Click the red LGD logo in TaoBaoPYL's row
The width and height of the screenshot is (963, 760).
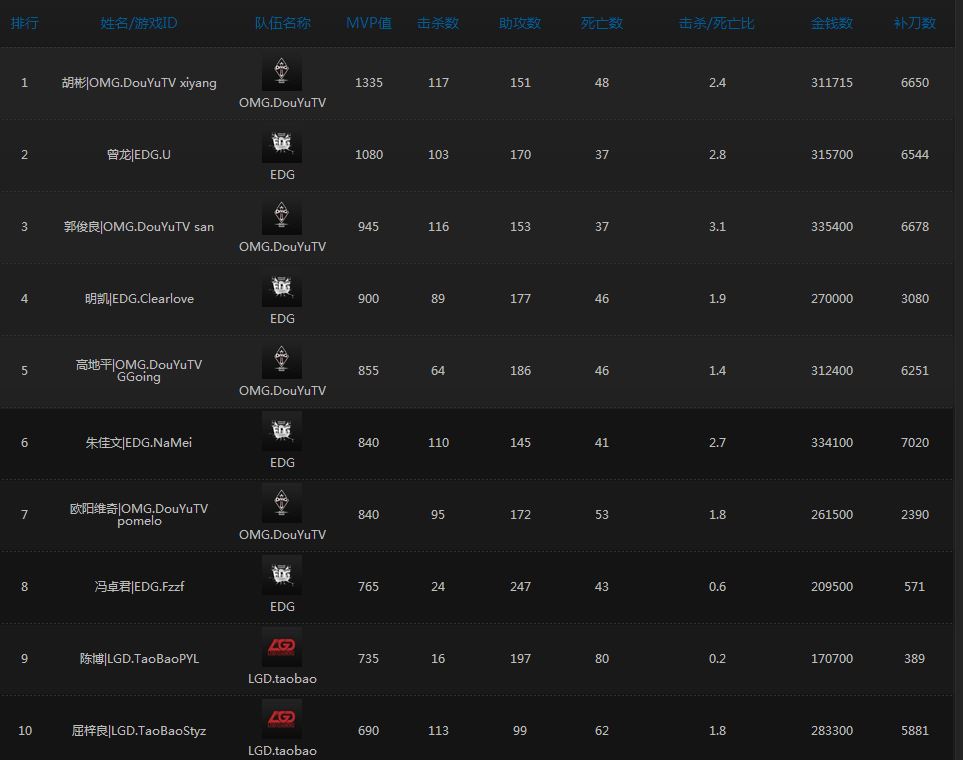pos(282,648)
